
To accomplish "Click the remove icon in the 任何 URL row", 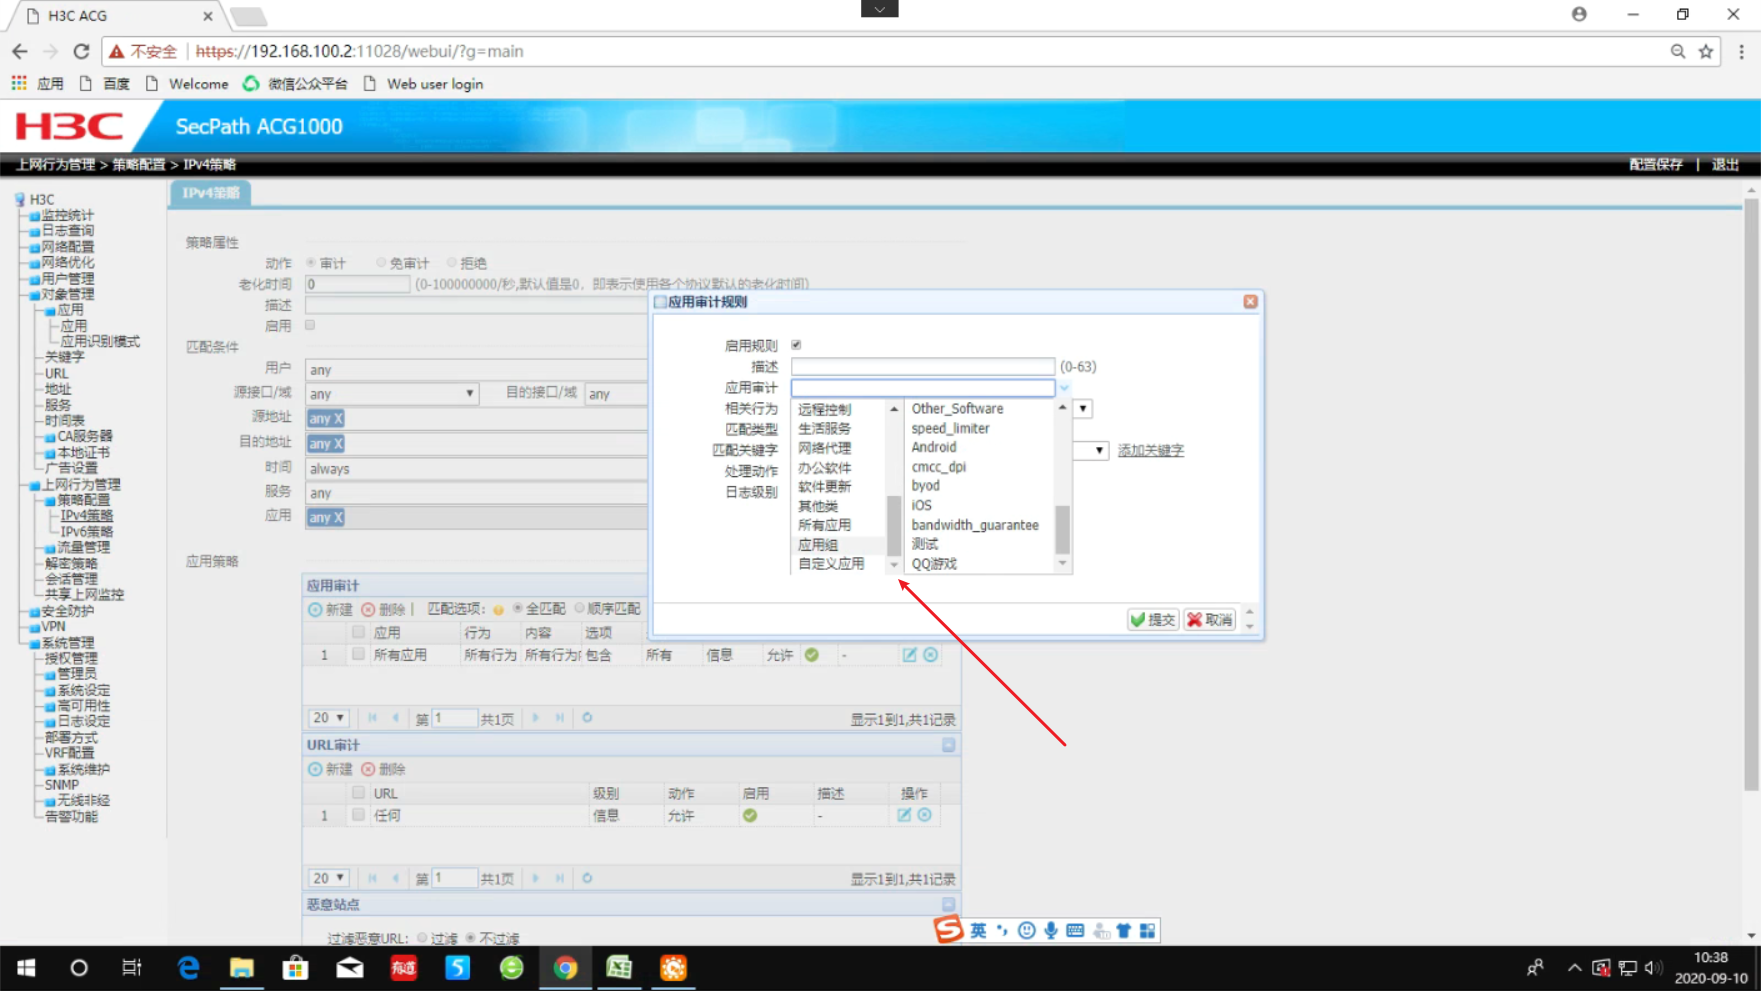I will (925, 815).
